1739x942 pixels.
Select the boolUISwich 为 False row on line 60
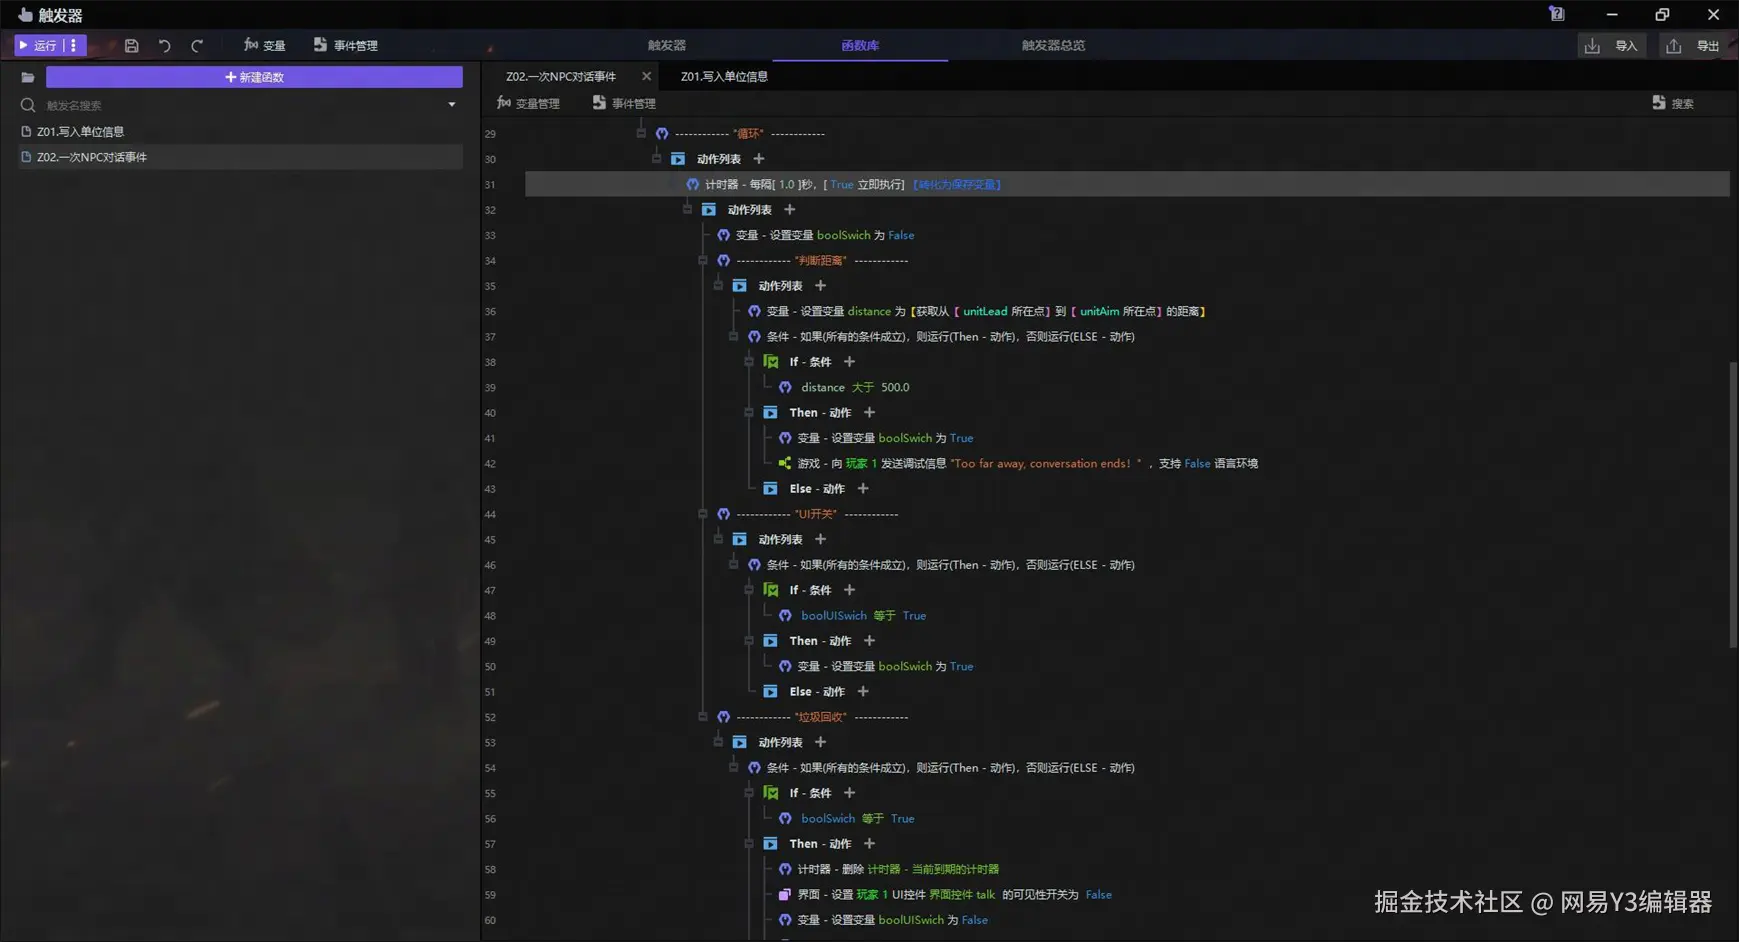click(883, 920)
